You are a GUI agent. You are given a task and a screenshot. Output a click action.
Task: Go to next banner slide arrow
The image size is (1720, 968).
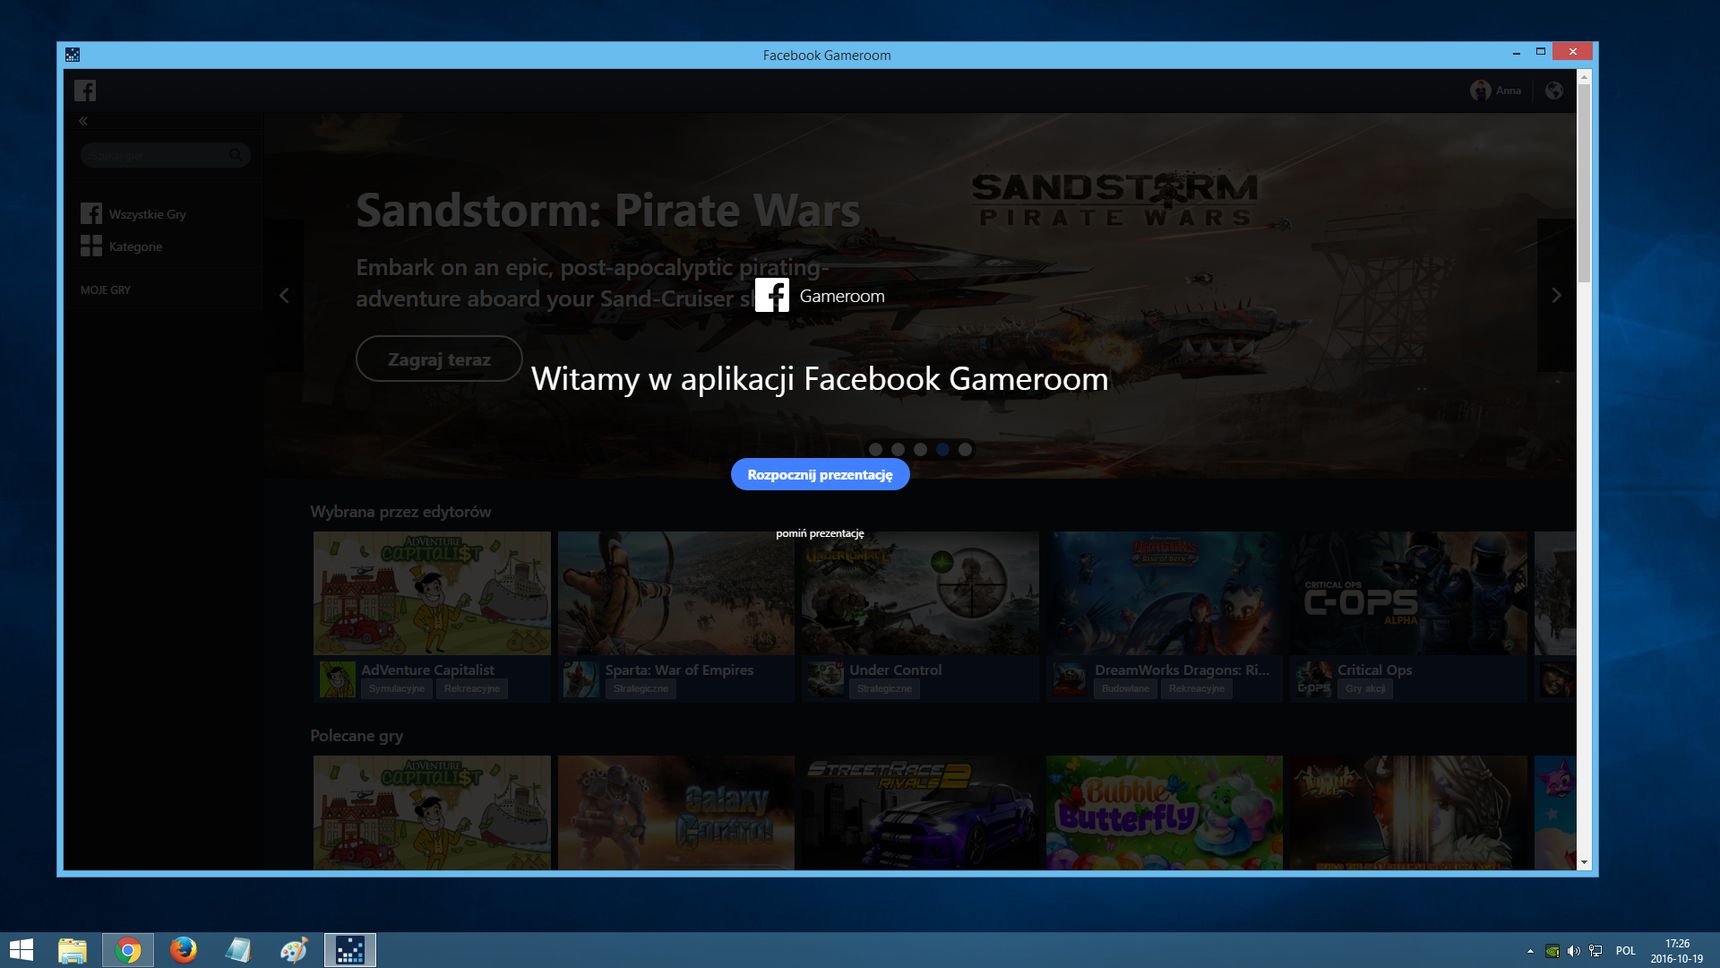1556,295
